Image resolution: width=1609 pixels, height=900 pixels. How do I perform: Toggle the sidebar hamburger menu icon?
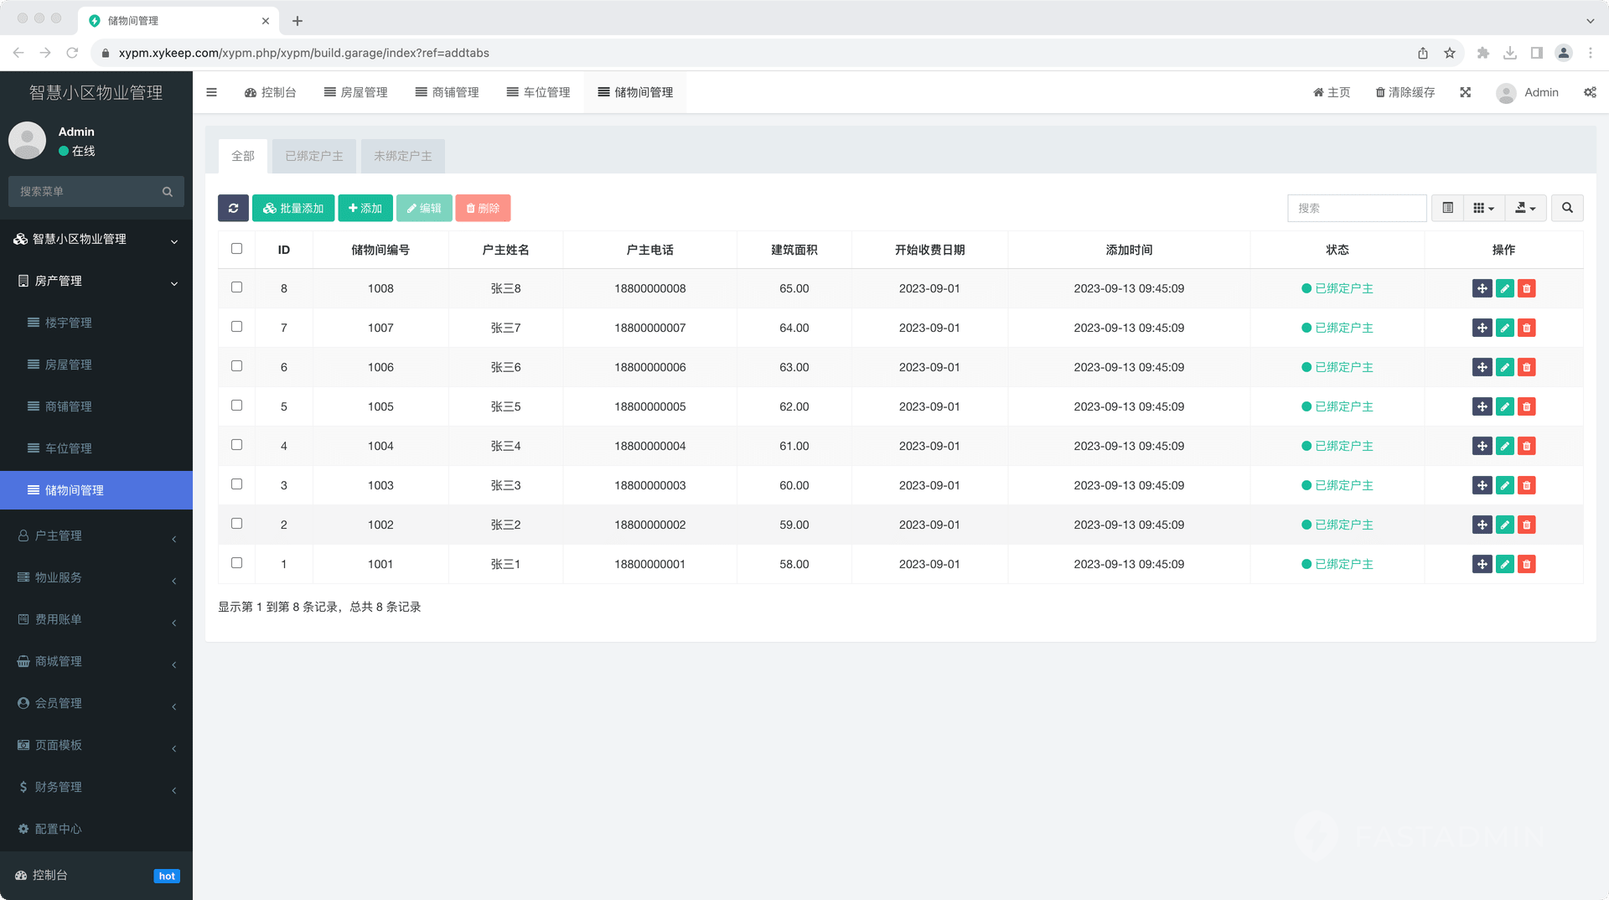211,92
